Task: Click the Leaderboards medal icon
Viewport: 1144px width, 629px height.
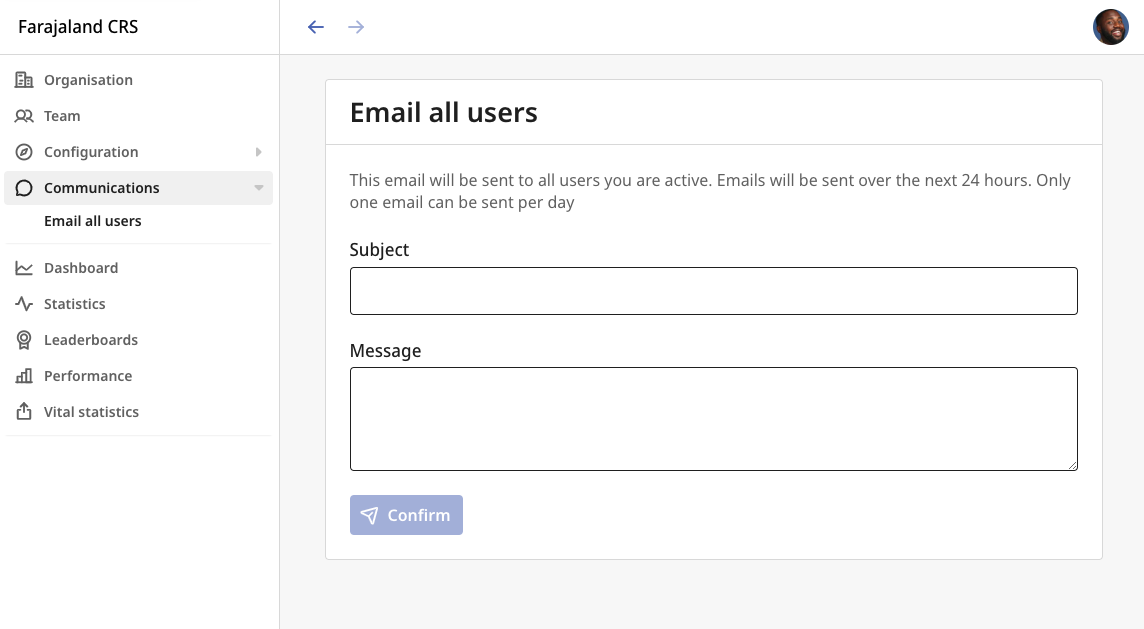Action: (x=24, y=340)
